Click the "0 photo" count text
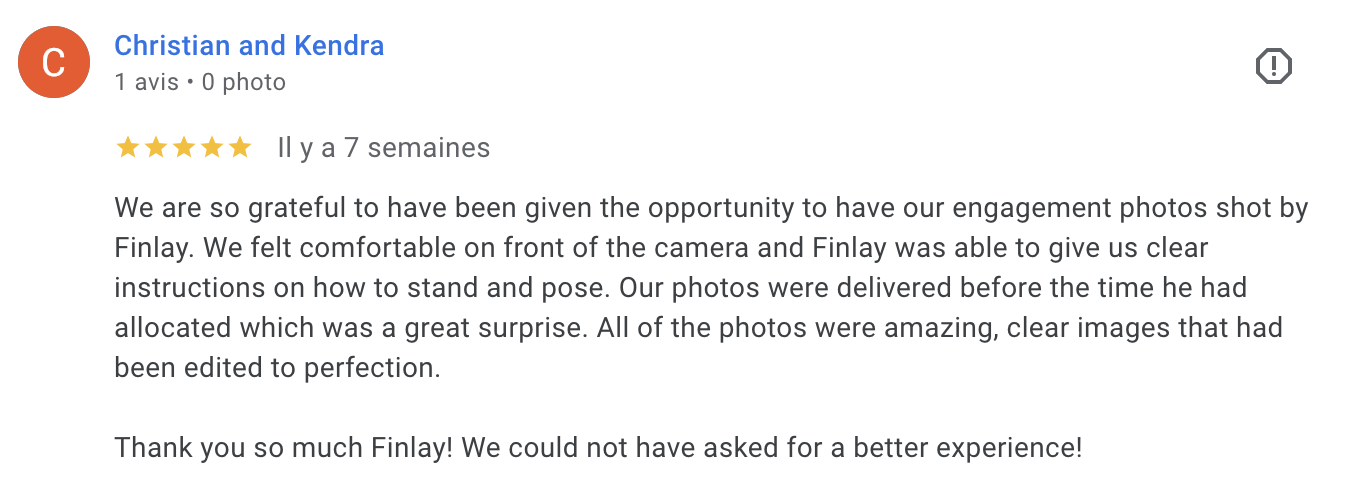Viewport: 1354px width, 494px height. (244, 82)
